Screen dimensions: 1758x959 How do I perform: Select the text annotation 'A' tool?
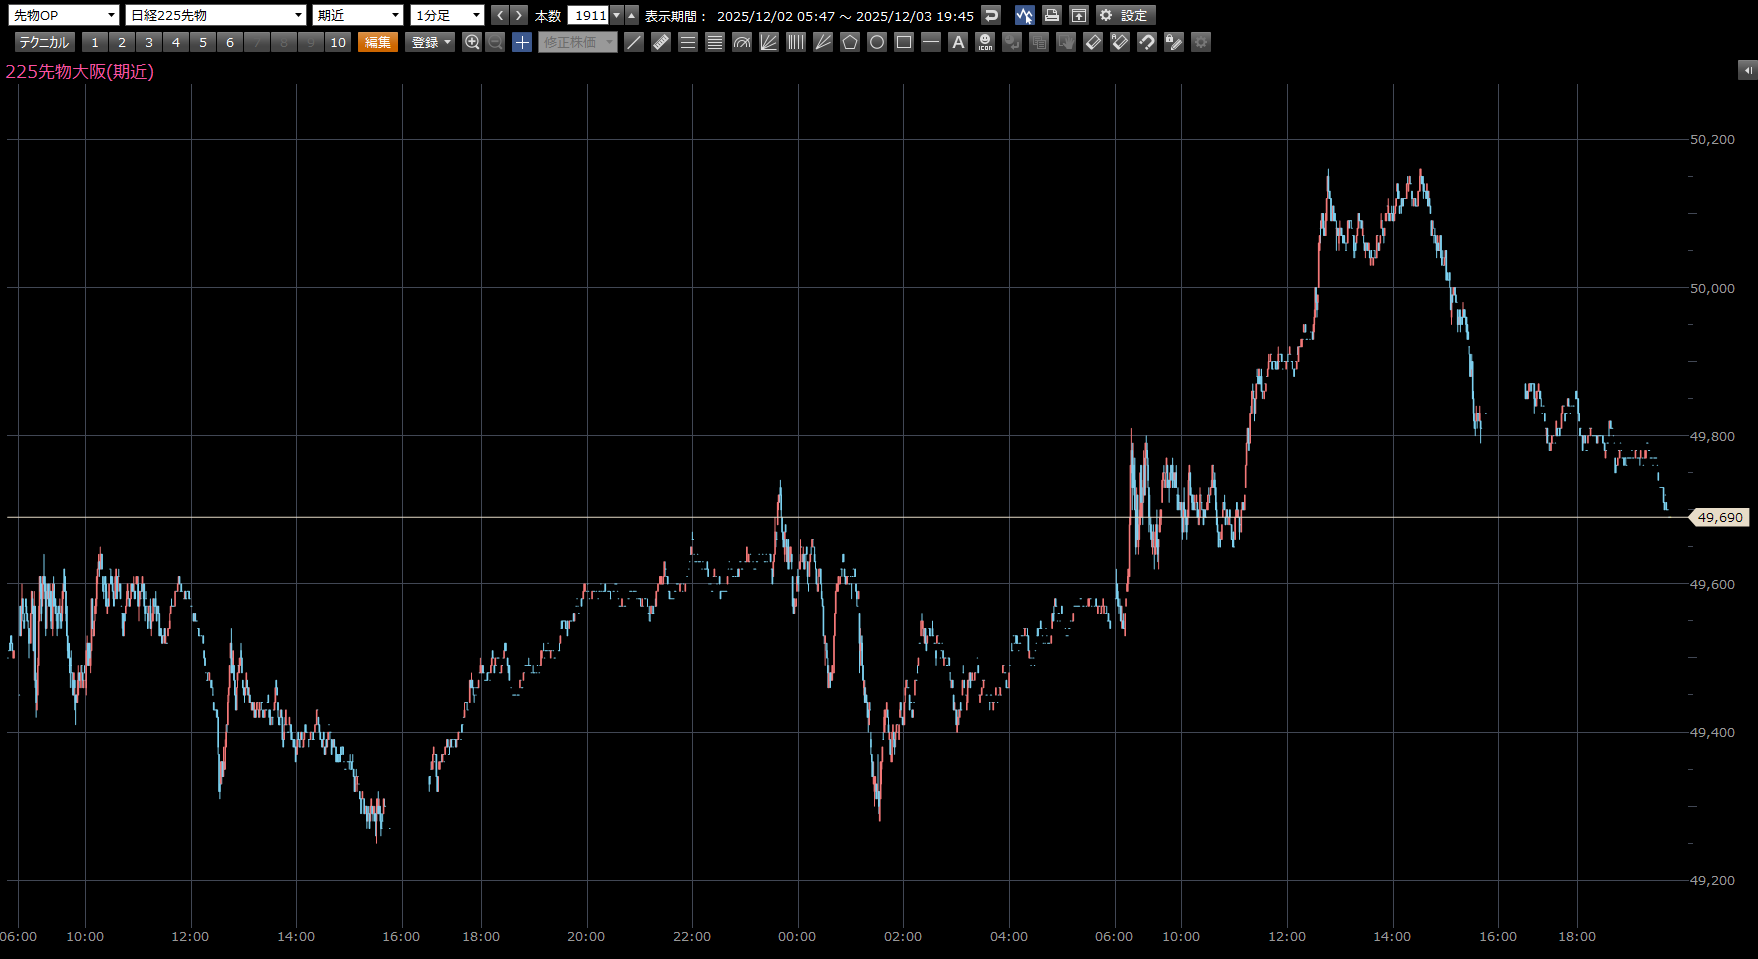coord(958,42)
